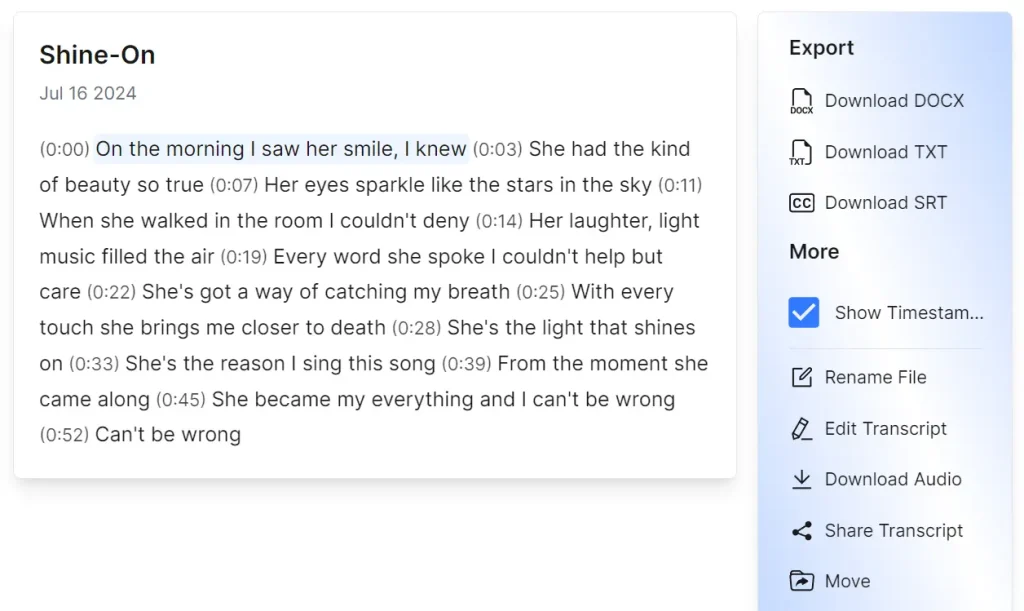
Task: Click the DOCX file icon
Action: pos(801,100)
